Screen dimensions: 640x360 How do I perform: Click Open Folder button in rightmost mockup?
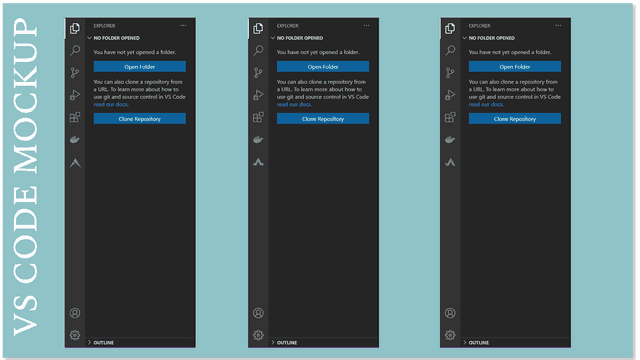[x=515, y=67]
